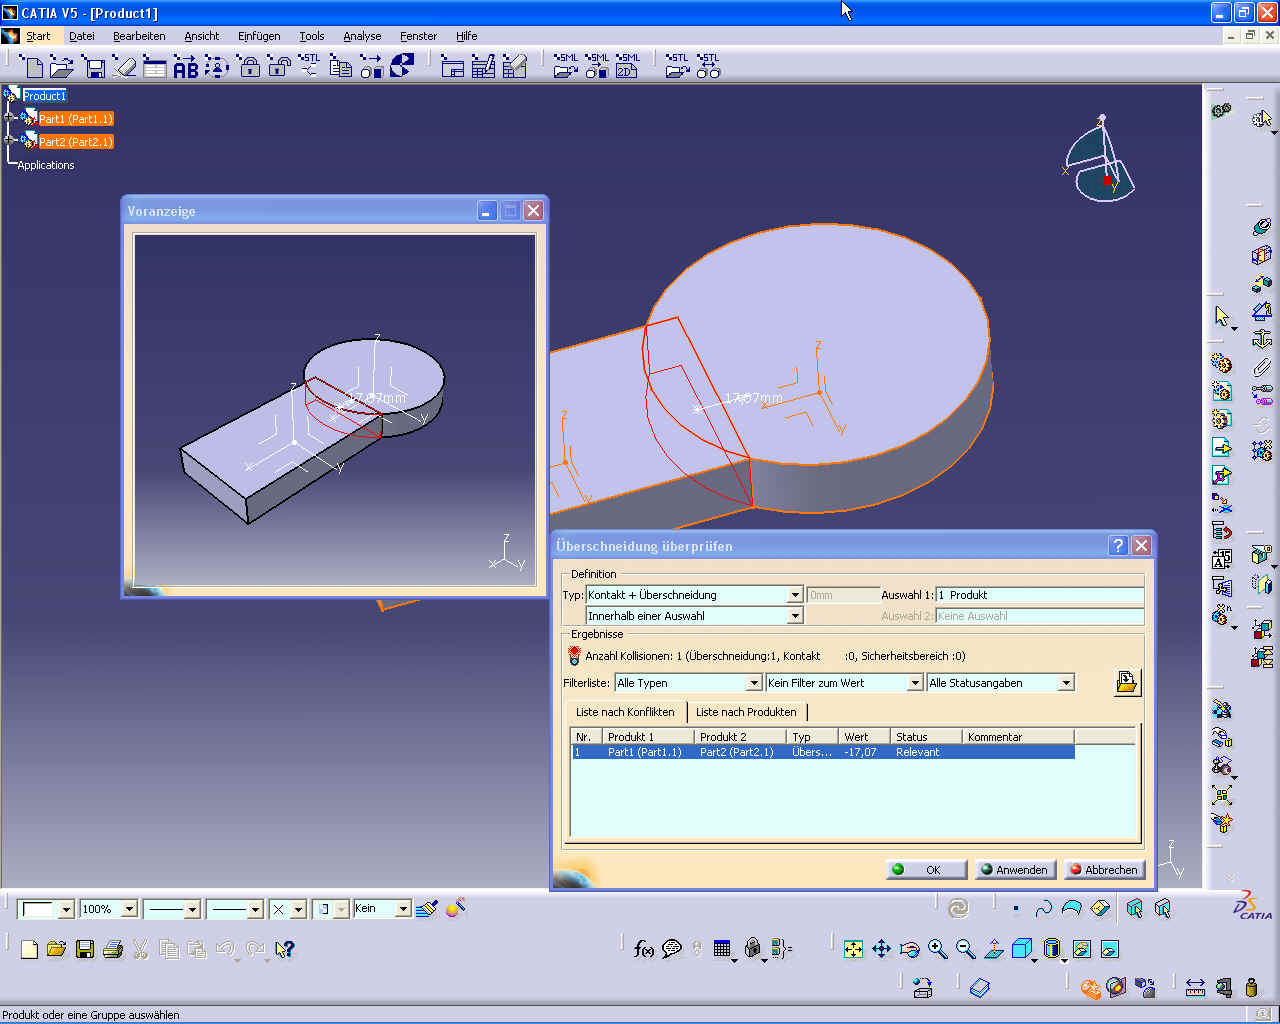Select Product1 in specification tree
Image resolution: width=1280 pixels, height=1024 pixels.
point(45,96)
